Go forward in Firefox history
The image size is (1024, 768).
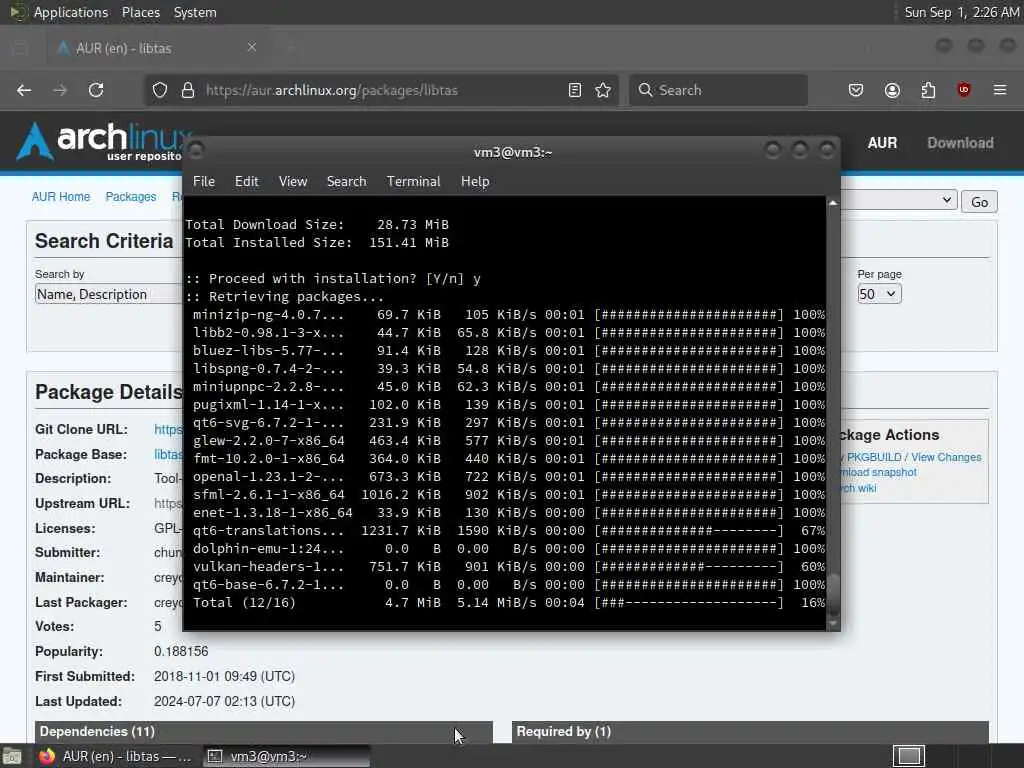click(60, 90)
